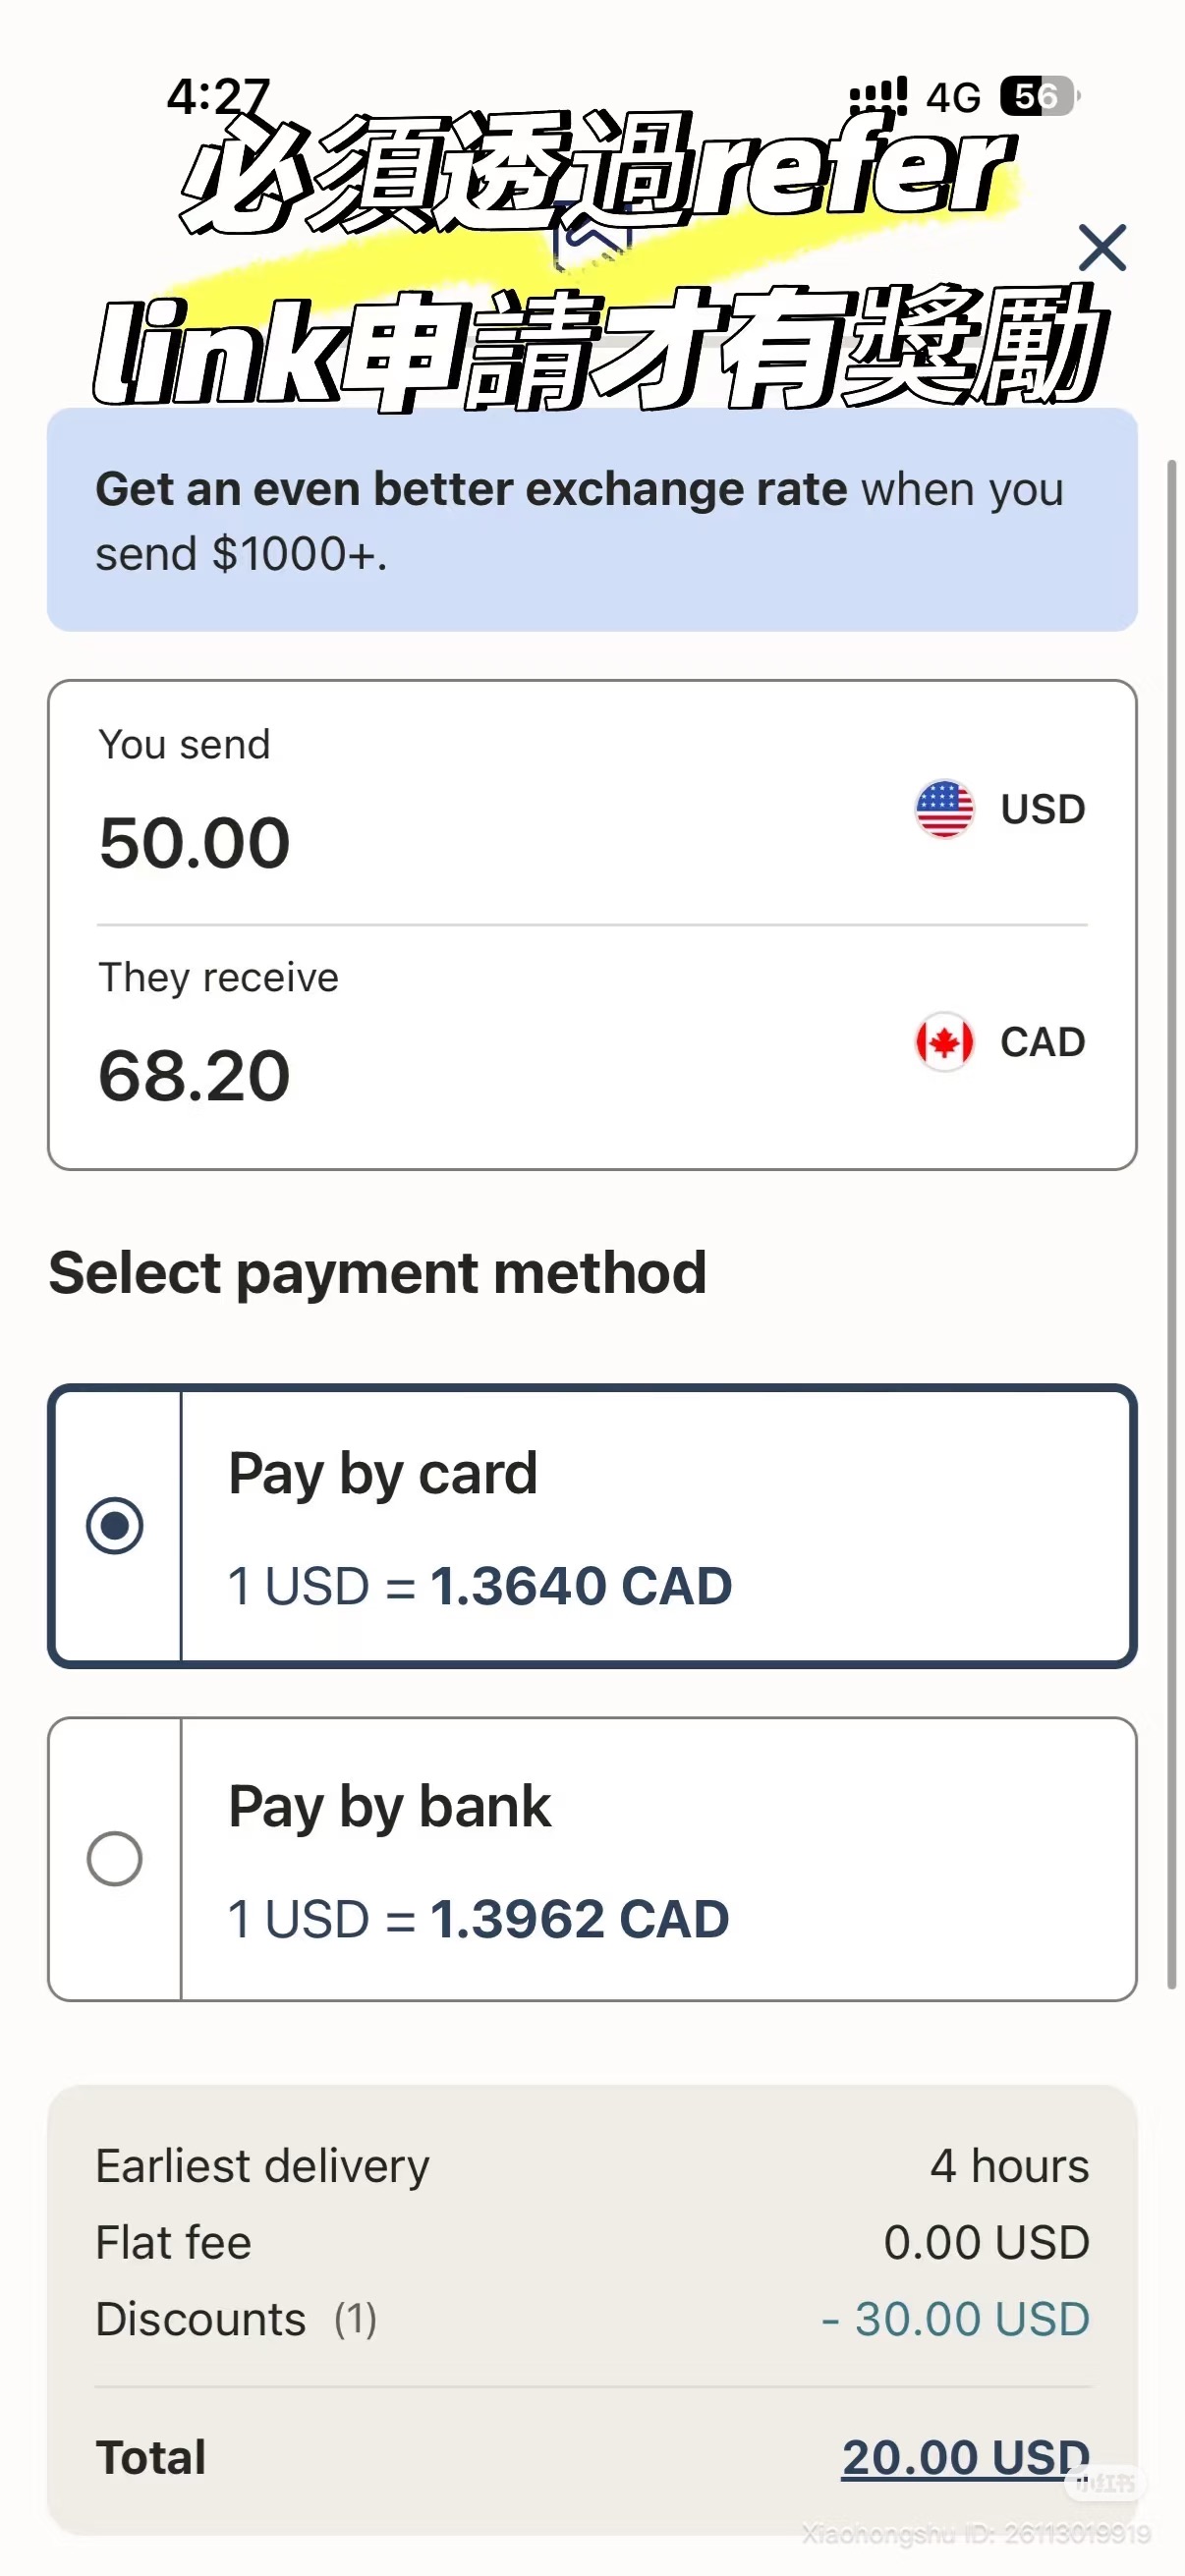The image size is (1185, 2576).
Task: Edit the You send 50.00 amount
Action: click(x=195, y=842)
